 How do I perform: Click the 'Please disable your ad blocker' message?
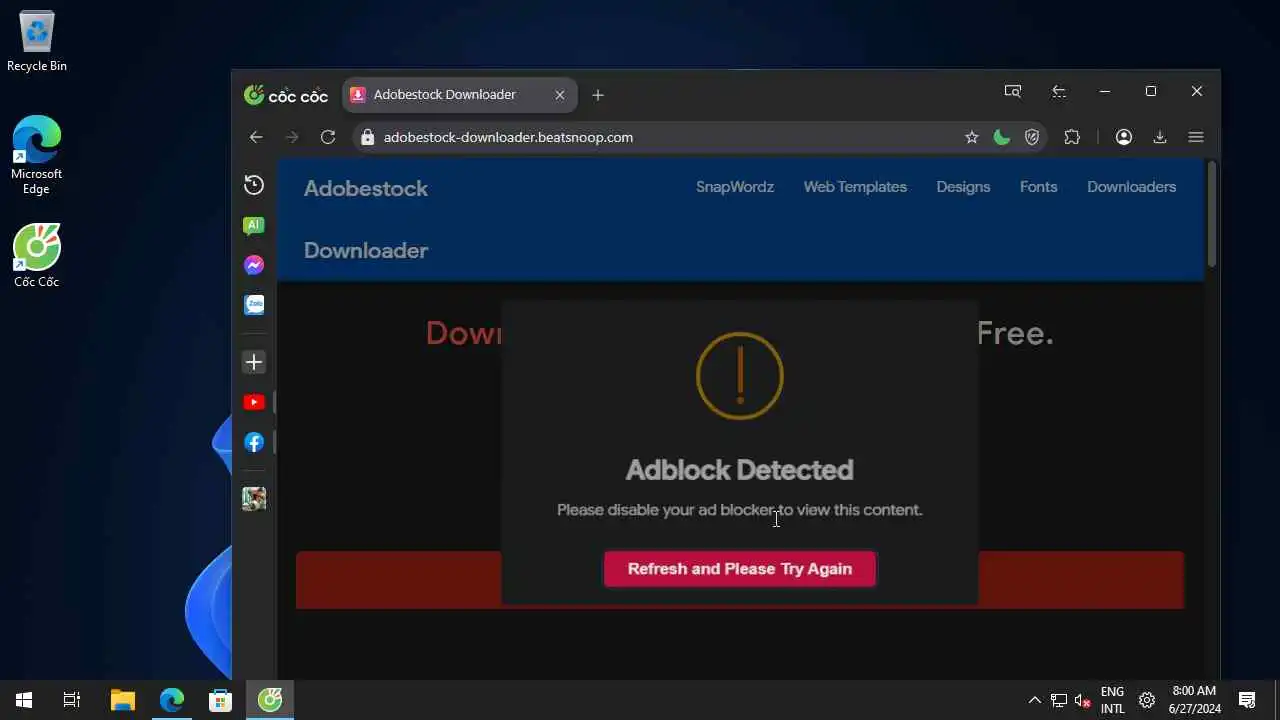(740, 510)
